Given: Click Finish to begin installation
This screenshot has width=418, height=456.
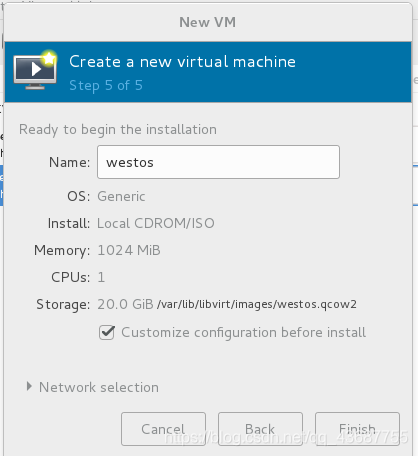Looking at the screenshot, I should point(357,429).
